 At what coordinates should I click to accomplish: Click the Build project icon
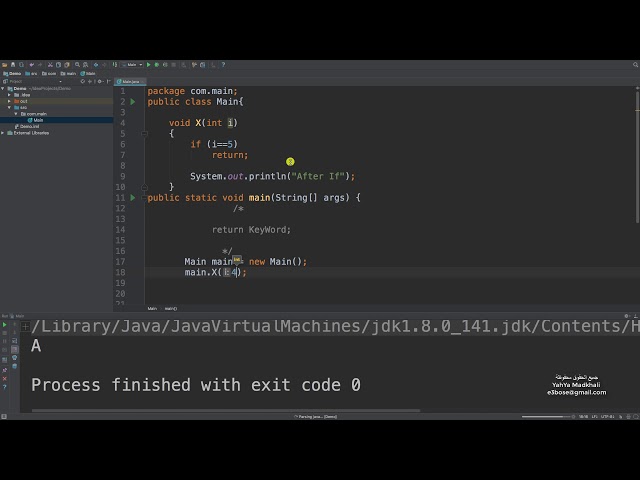point(115,65)
